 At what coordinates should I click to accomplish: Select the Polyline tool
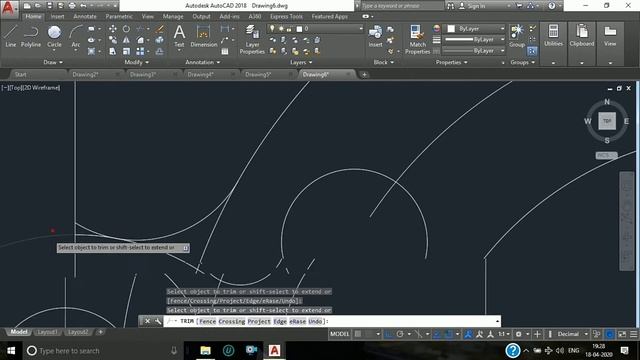tap(31, 36)
